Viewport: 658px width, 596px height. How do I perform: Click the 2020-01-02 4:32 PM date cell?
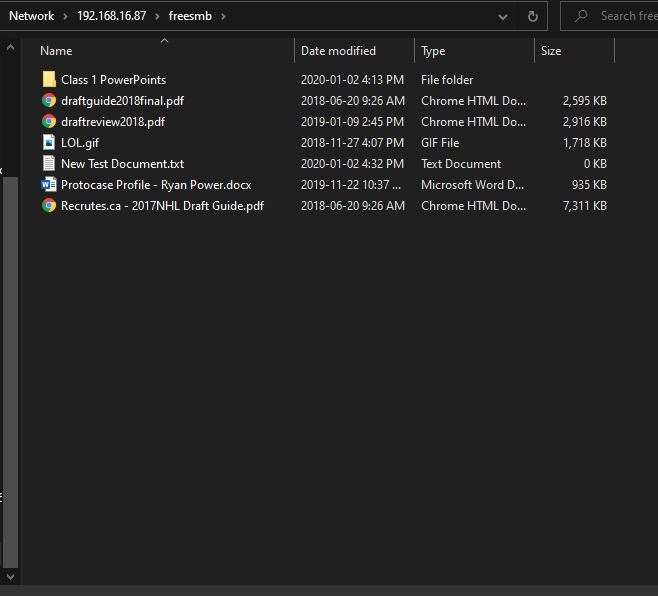[x=352, y=164]
